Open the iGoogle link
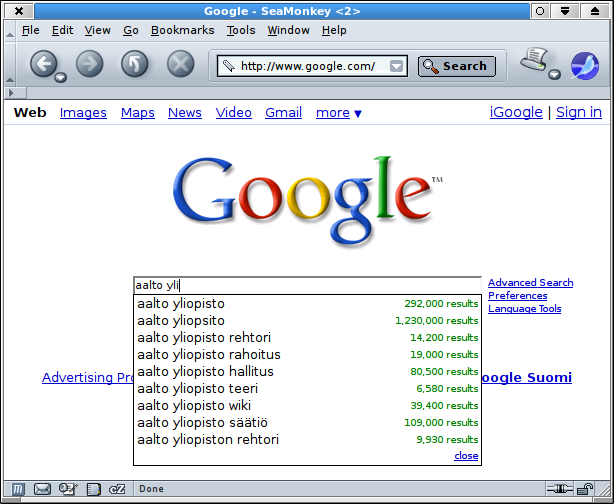 [x=516, y=112]
